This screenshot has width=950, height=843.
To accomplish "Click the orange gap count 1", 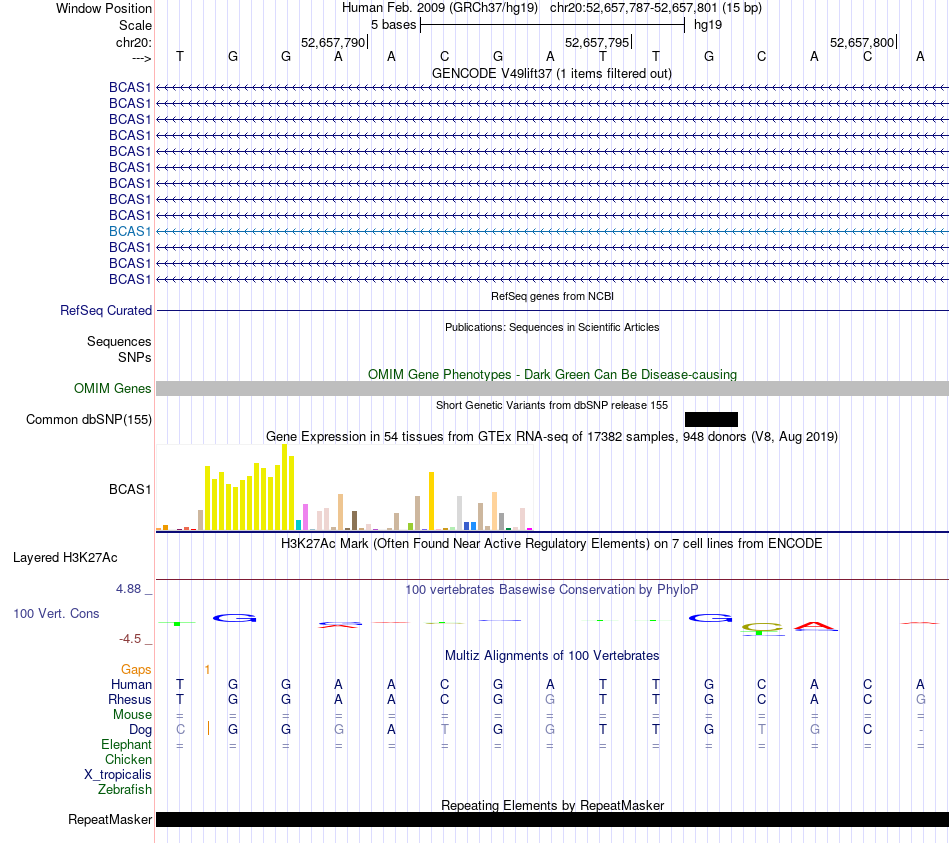I will pyautogui.click(x=207, y=670).
